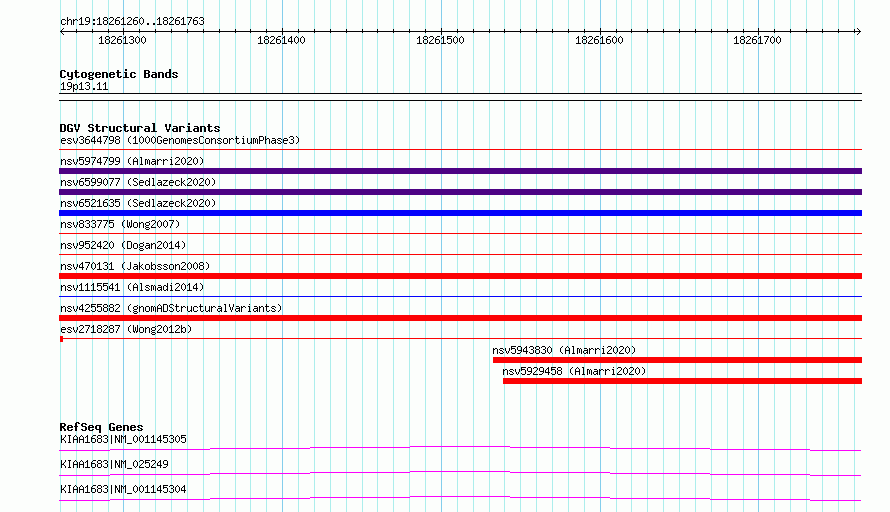The height and width of the screenshot is (512, 890).
Task: Click the right arrow end of ruler
Action: [858, 32]
